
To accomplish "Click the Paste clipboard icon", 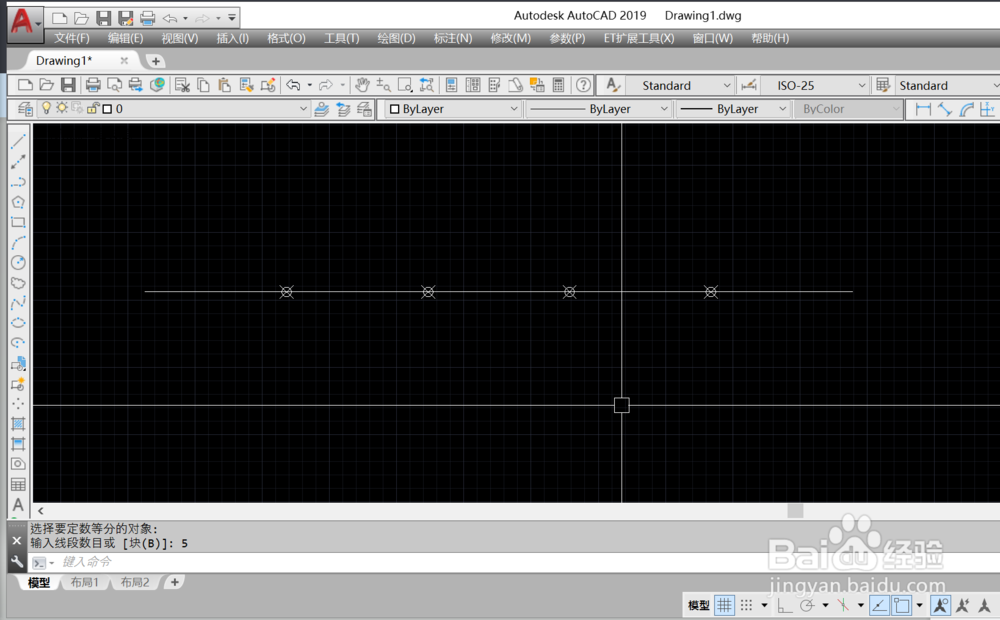I will 224,85.
